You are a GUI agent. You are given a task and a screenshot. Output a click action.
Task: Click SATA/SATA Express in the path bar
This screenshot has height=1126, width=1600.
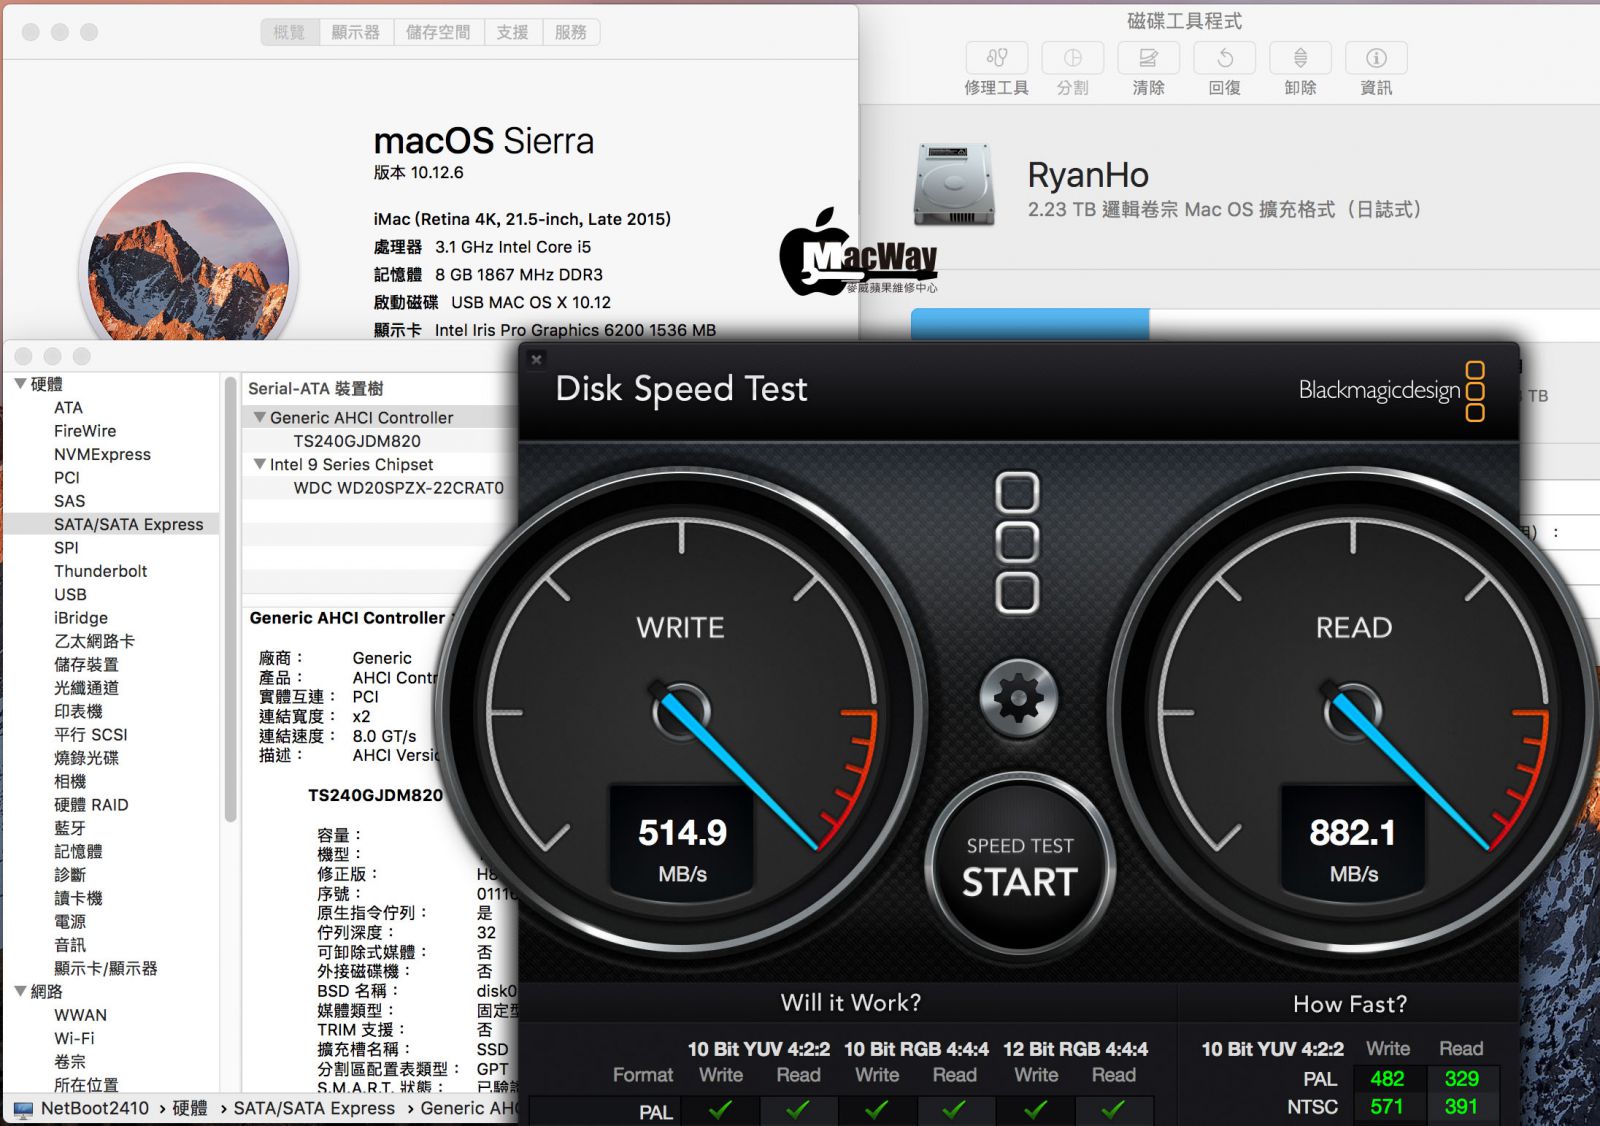(314, 1108)
